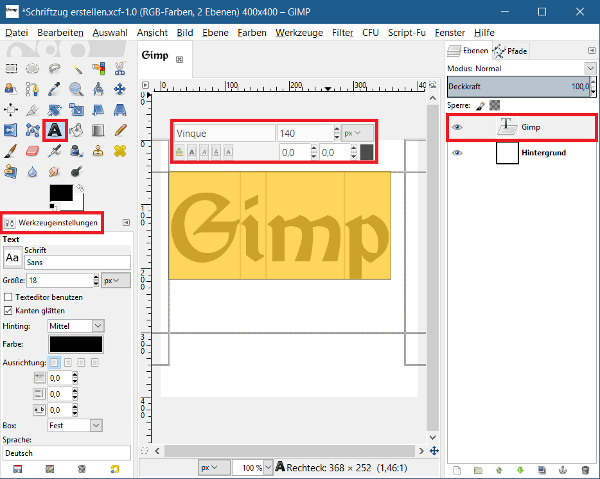This screenshot has width=600, height=479.
Task: Open the Filter menu
Action: (x=342, y=33)
